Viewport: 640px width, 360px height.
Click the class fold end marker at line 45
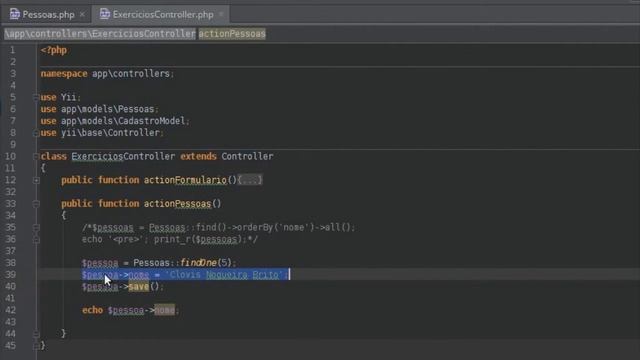(x=36, y=346)
